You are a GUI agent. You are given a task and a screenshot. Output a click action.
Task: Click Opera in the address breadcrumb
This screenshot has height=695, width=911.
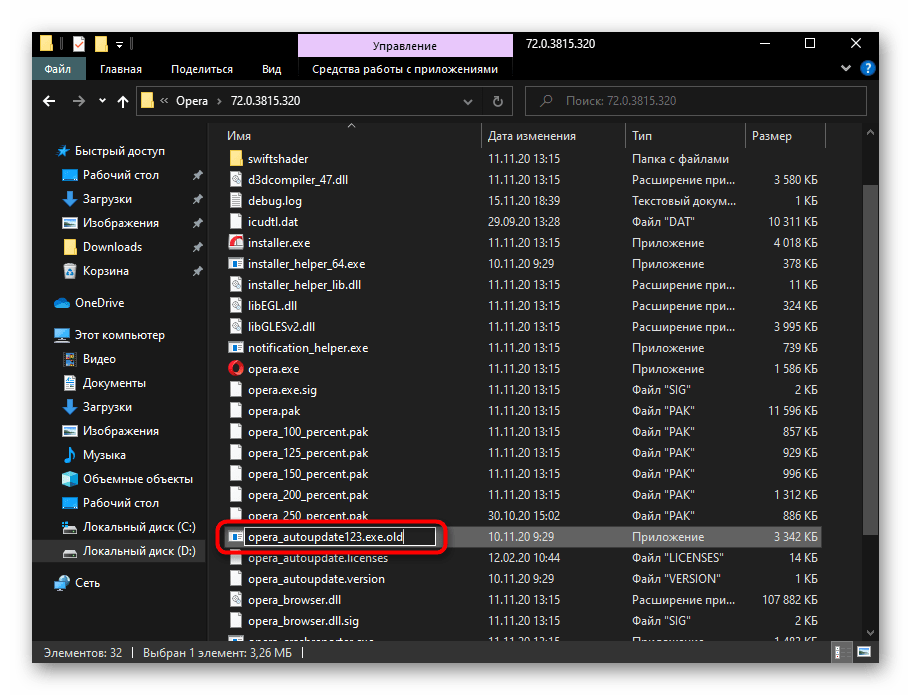(x=192, y=101)
